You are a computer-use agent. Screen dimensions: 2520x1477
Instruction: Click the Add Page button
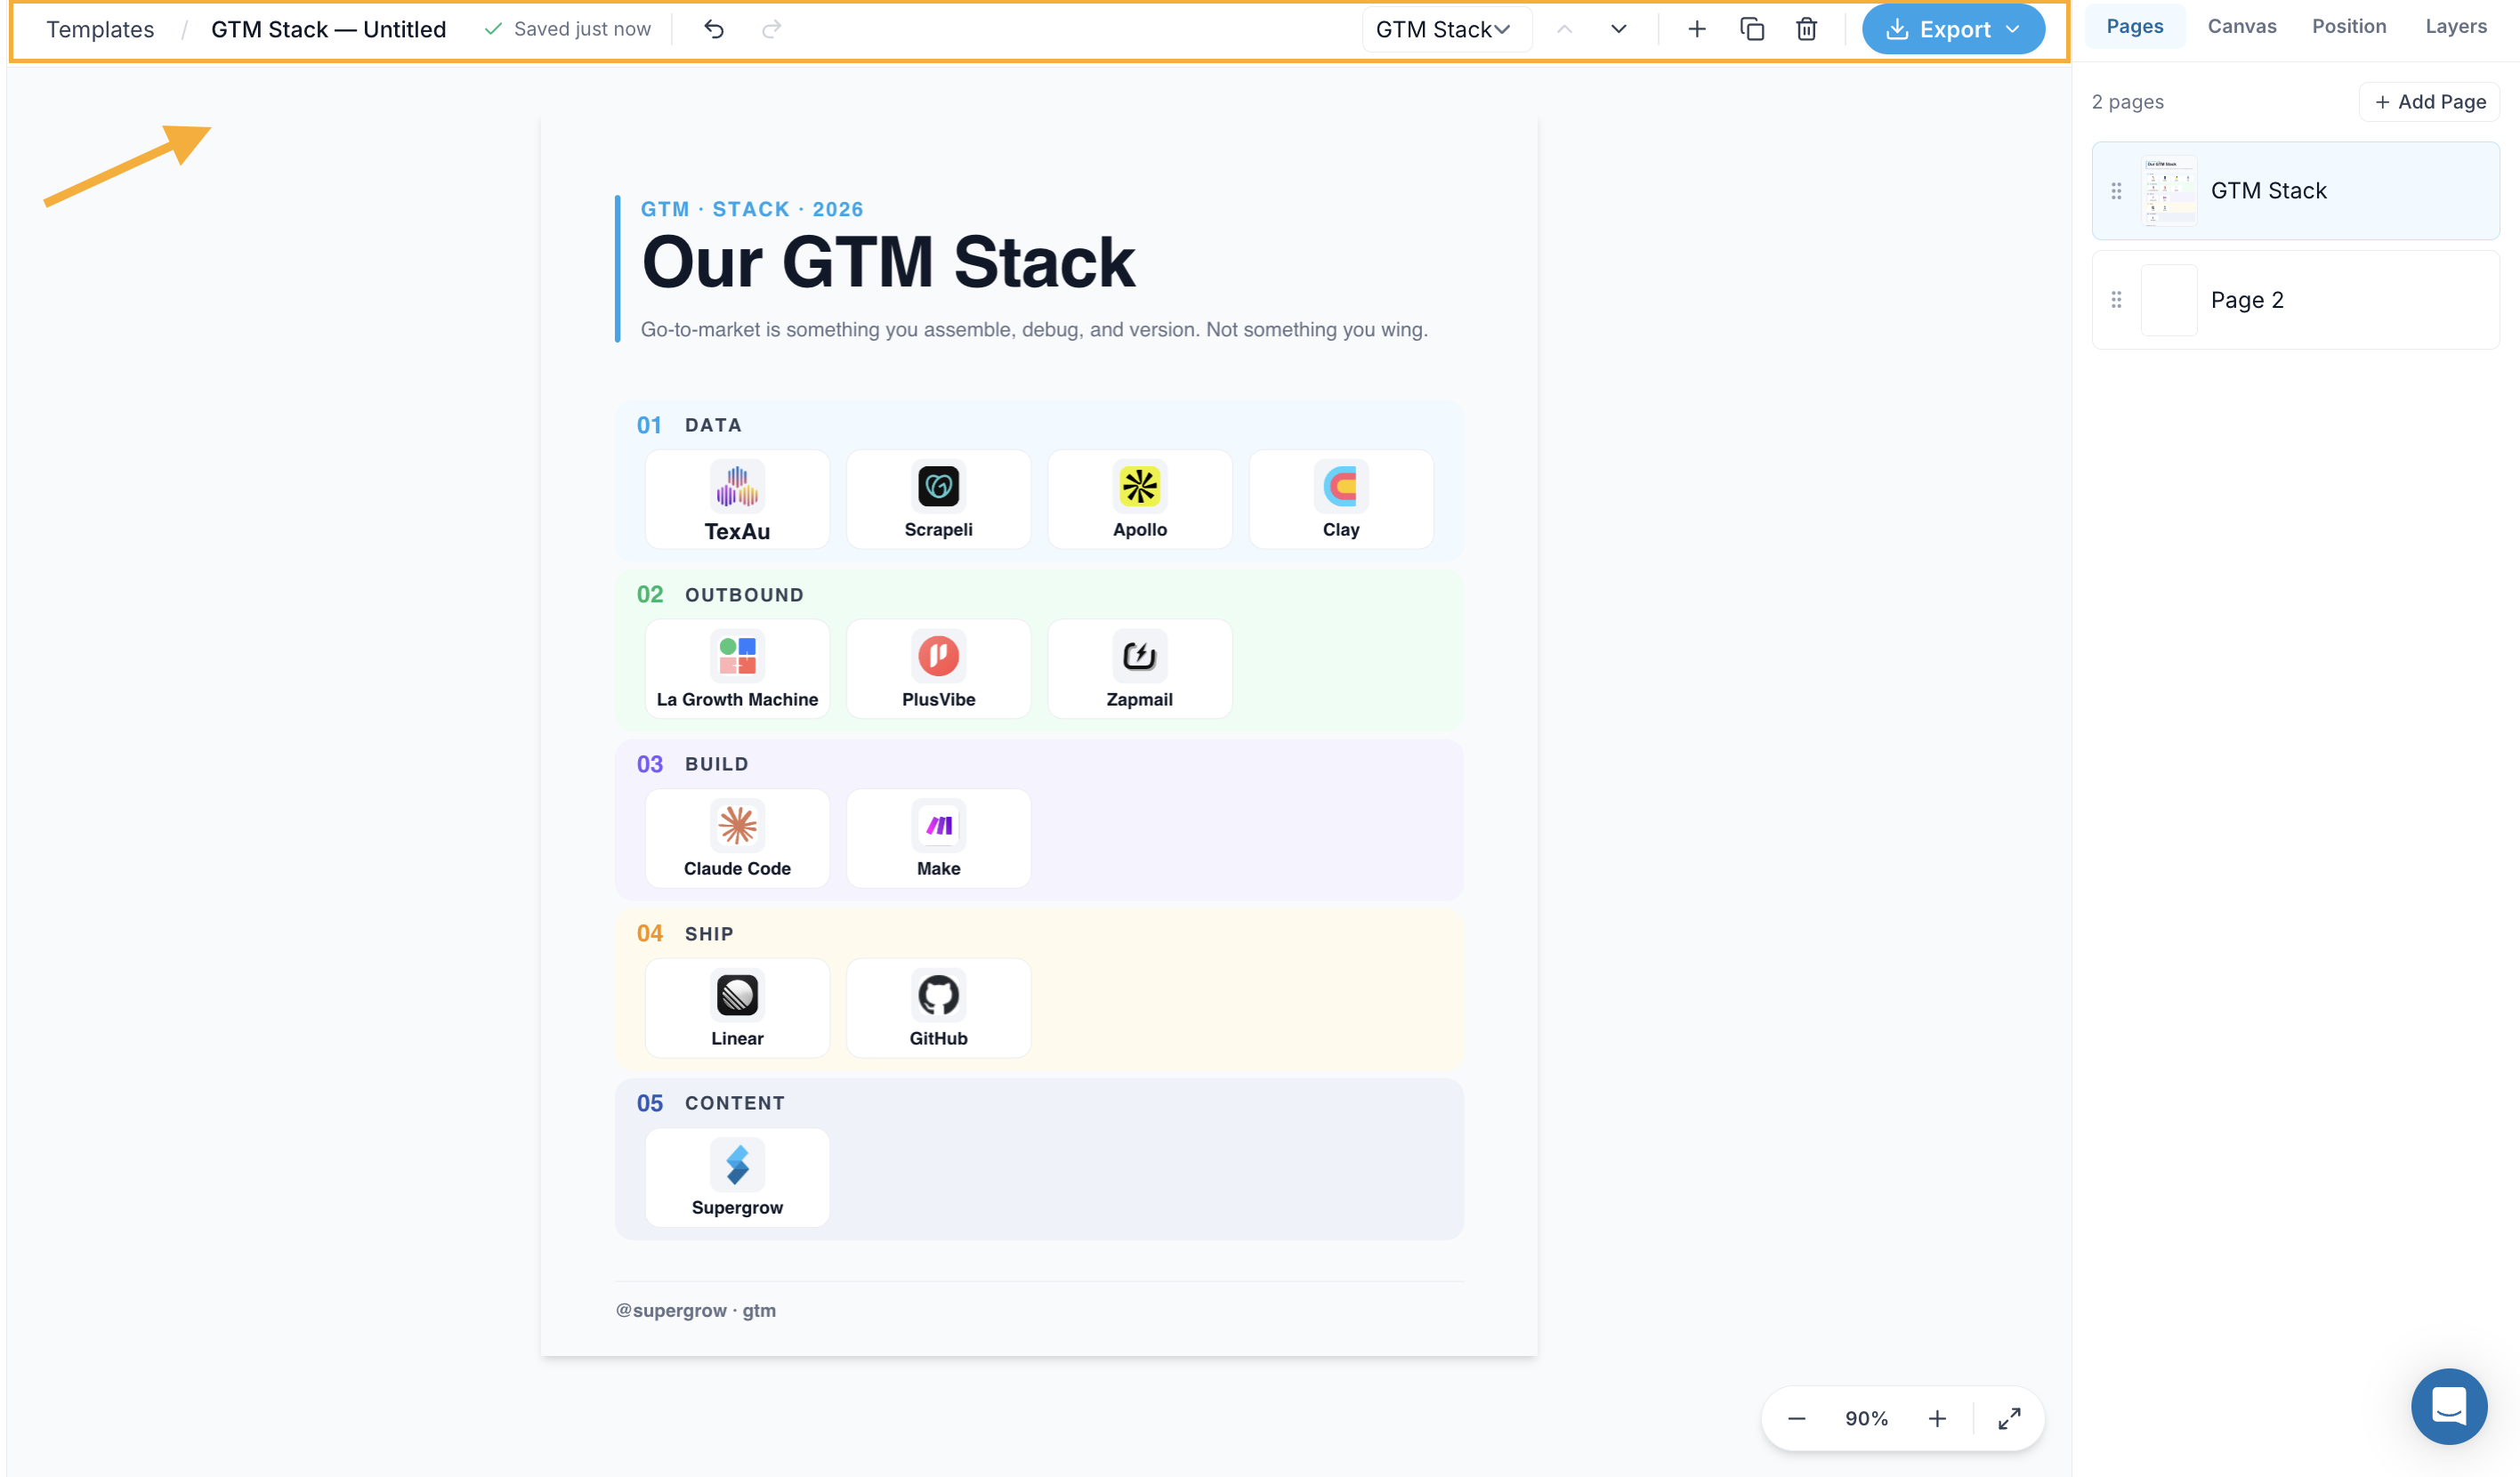click(x=2429, y=102)
